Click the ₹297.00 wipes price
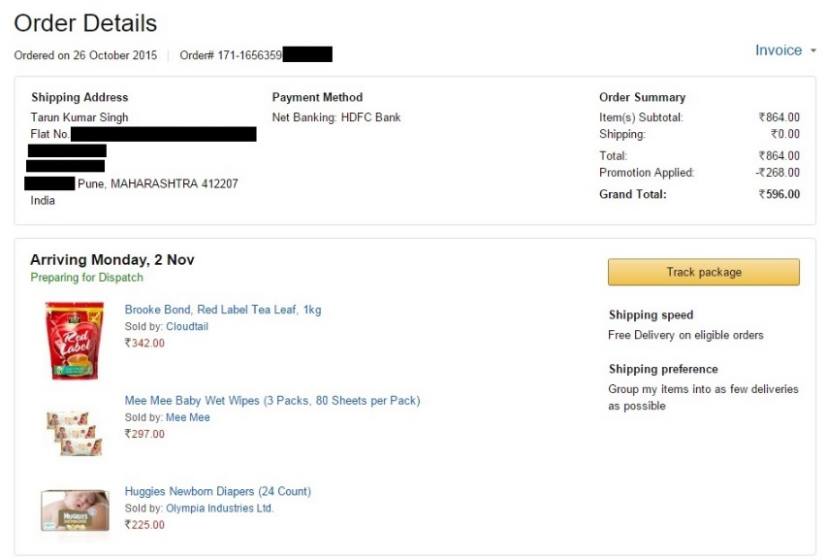827x560 pixels. click(x=145, y=434)
